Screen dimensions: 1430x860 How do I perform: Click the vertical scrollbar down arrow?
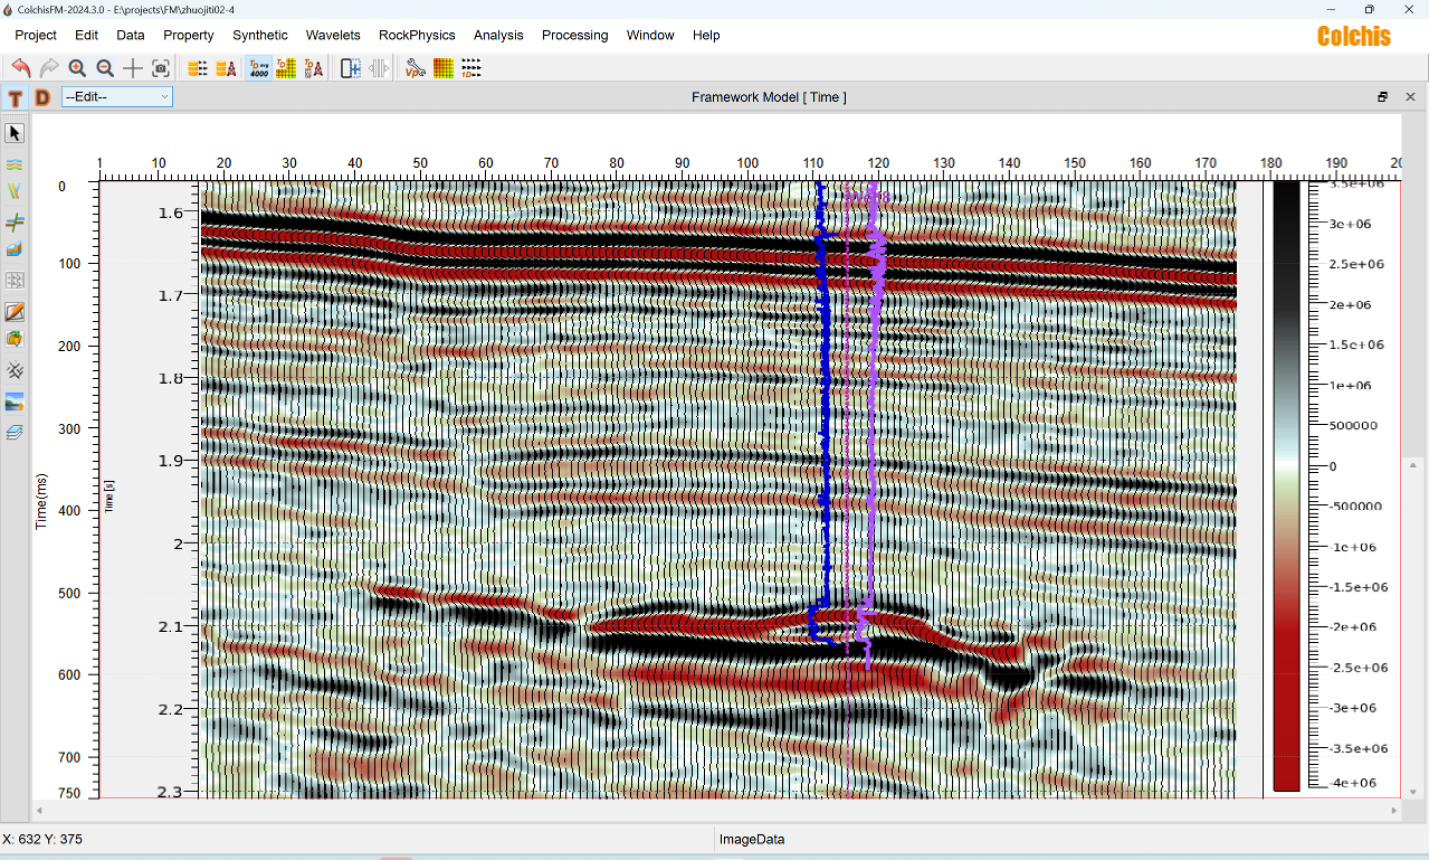click(1413, 792)
